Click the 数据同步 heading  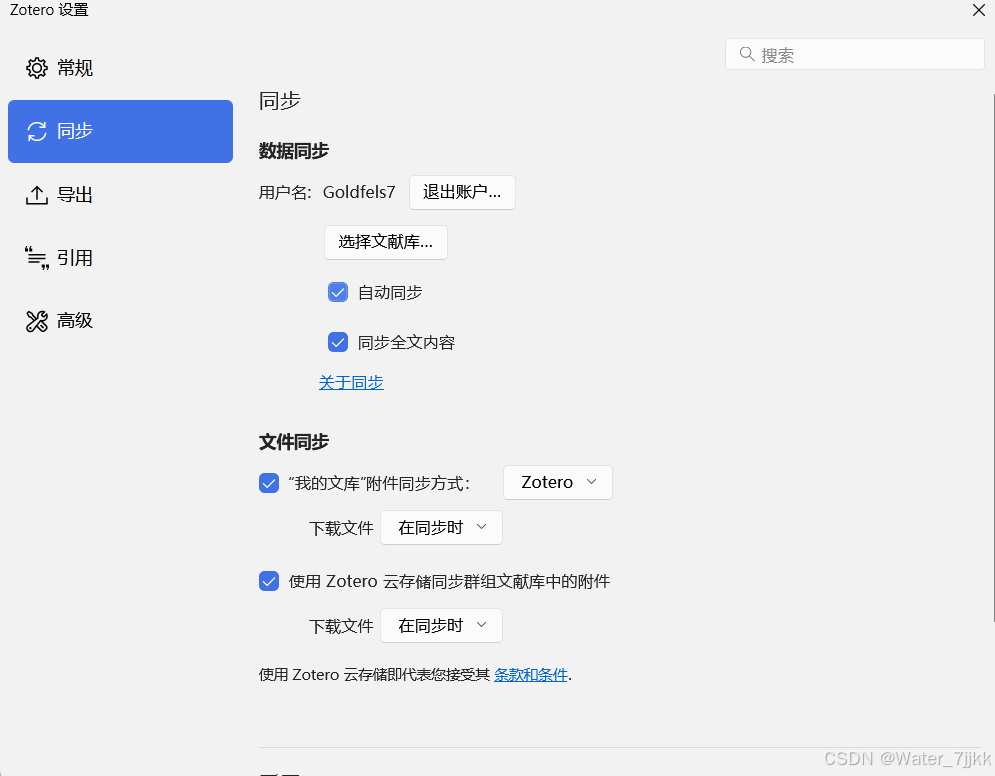point(294,151)
